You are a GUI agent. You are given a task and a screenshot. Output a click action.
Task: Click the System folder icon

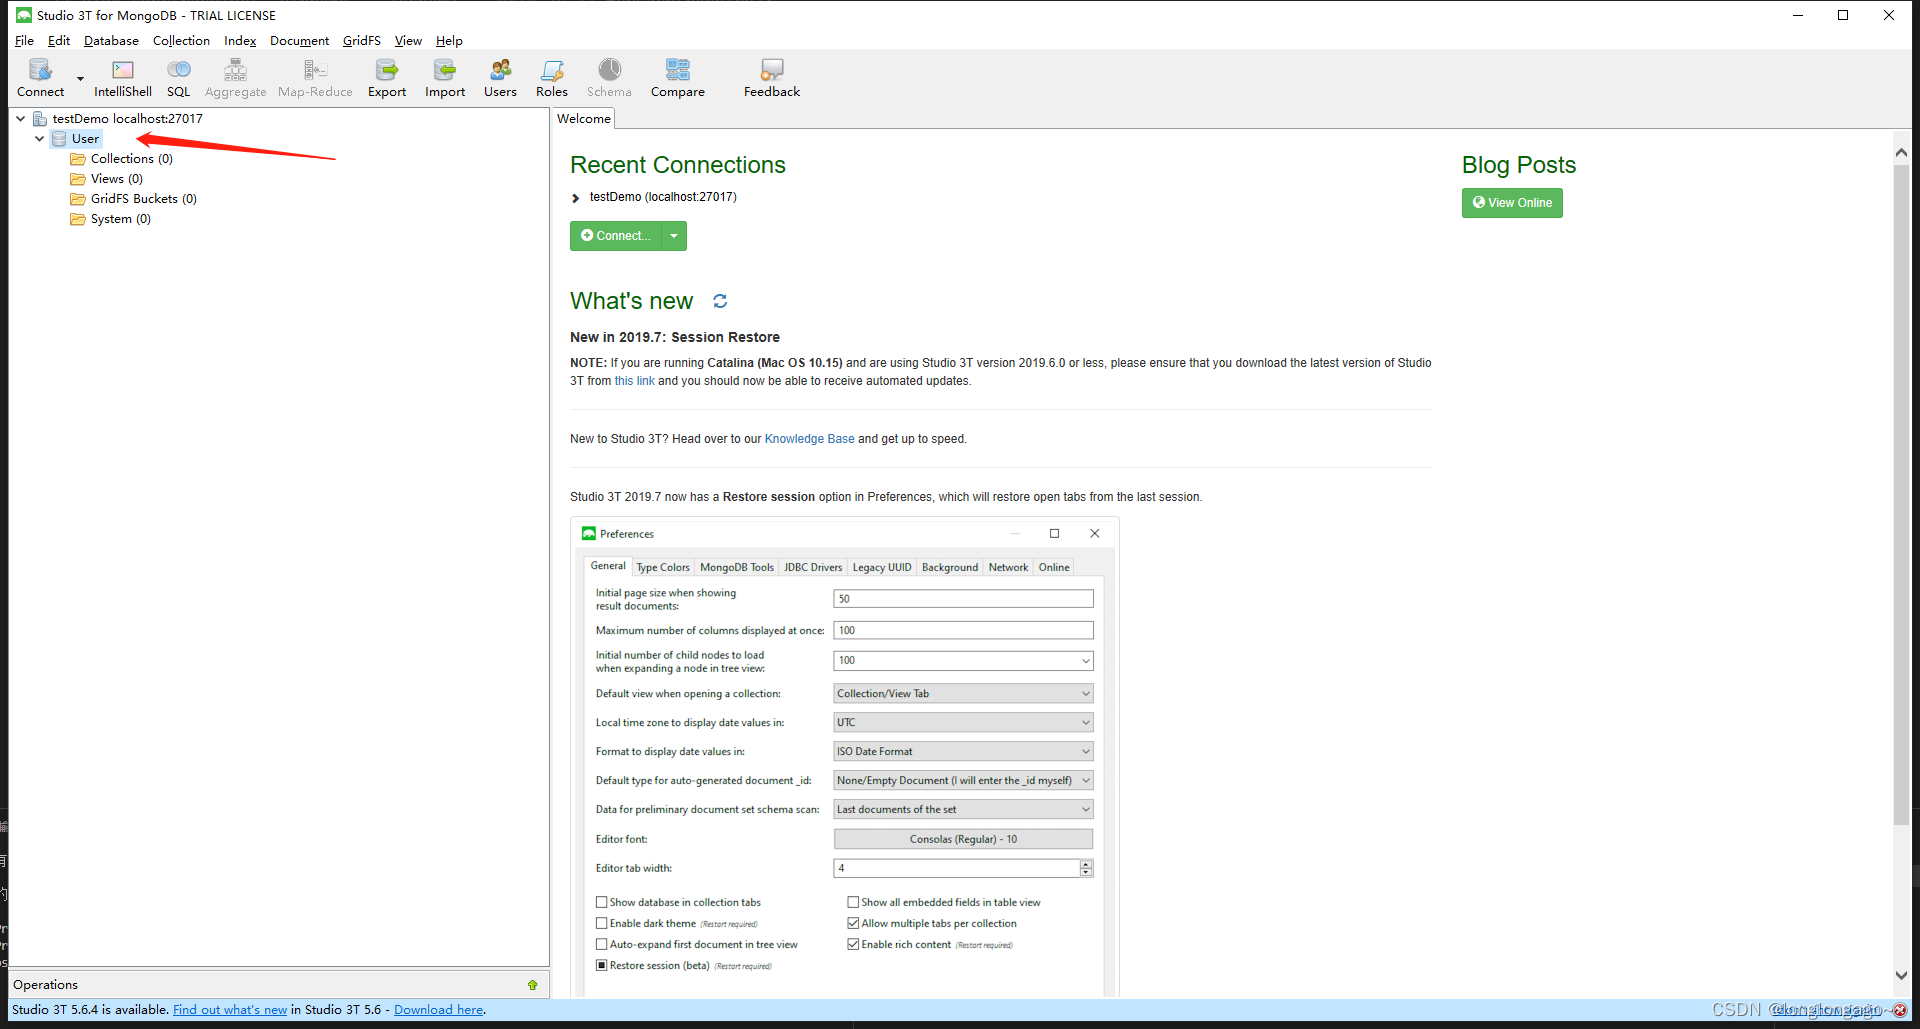tap(78, 219)
